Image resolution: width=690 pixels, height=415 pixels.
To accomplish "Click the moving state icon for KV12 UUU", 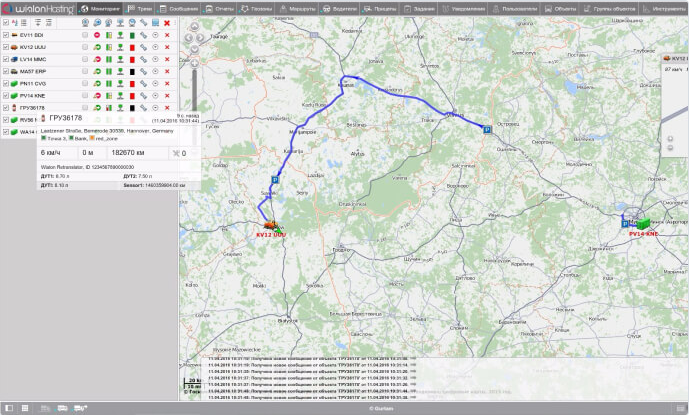I will [97, 47].
